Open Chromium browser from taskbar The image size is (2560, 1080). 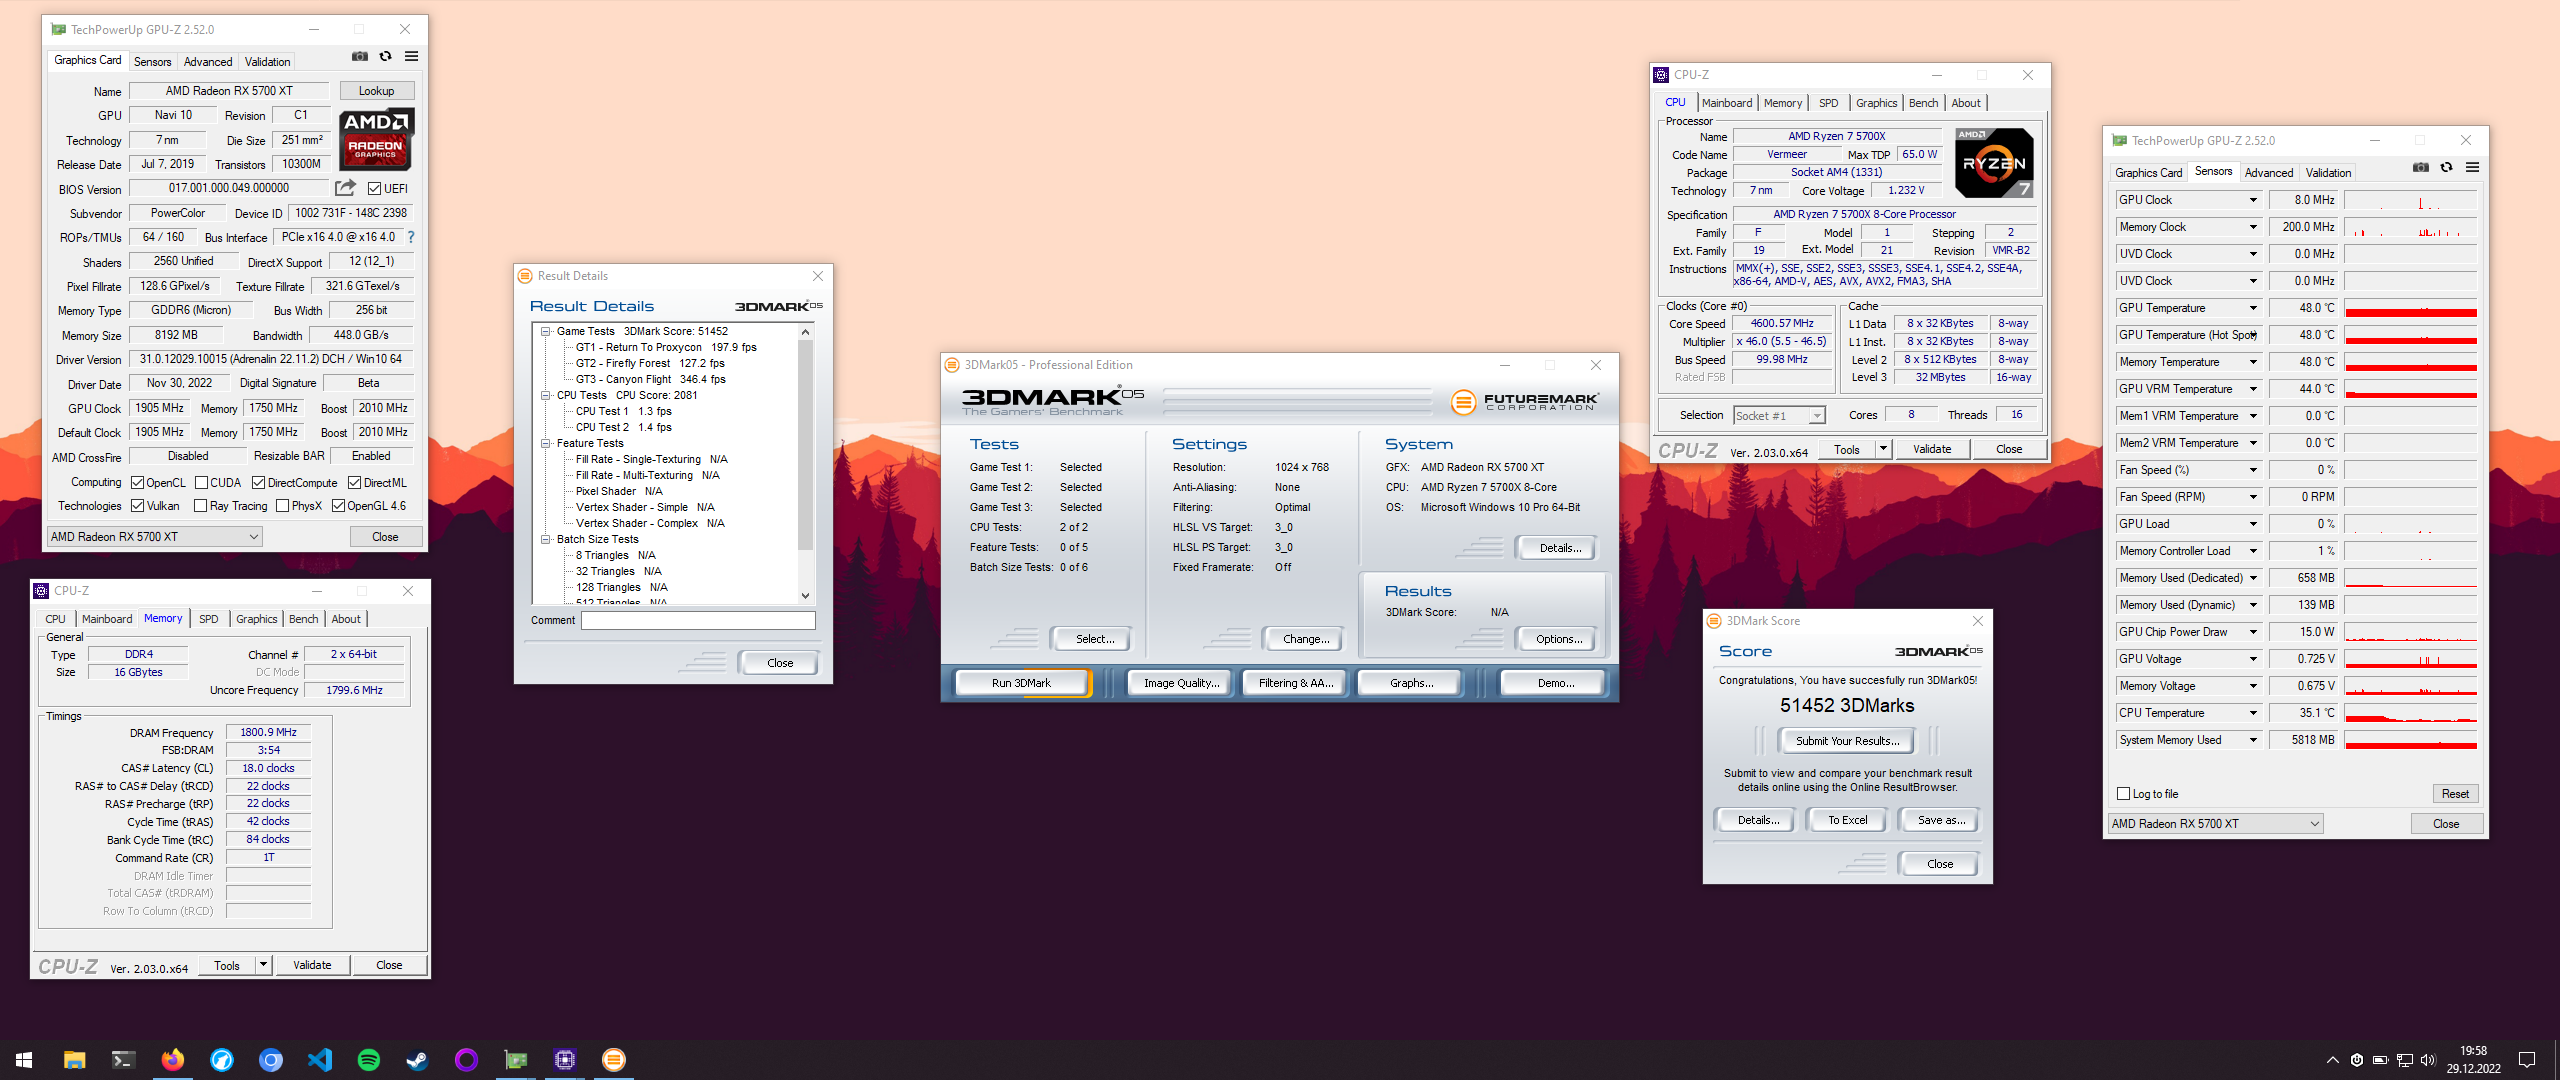click(x=270, y=1060)
